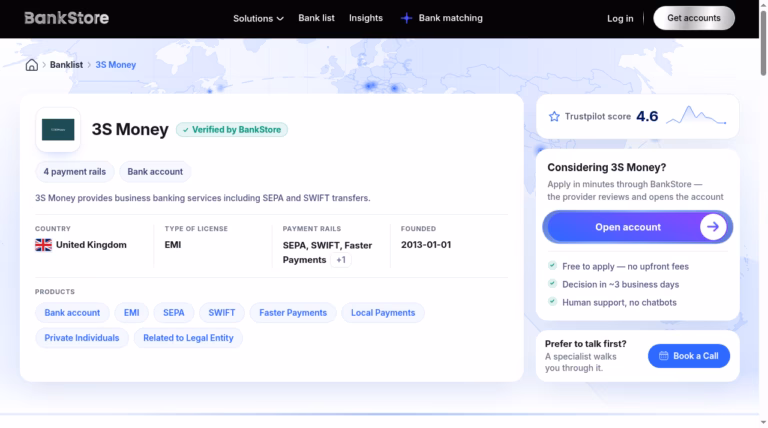
Task: Click the Considering 3S Money? heading
Action: (x=606, y=167)
